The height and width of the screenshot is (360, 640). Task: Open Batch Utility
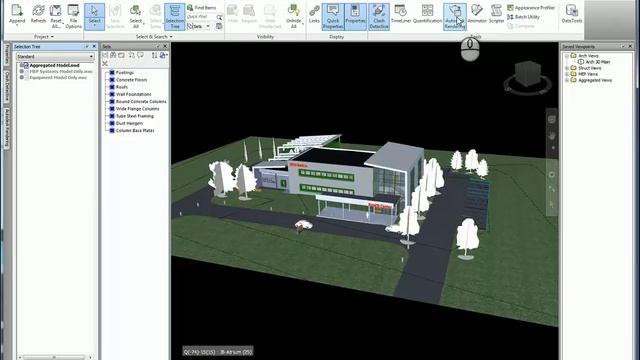point(523,17)
